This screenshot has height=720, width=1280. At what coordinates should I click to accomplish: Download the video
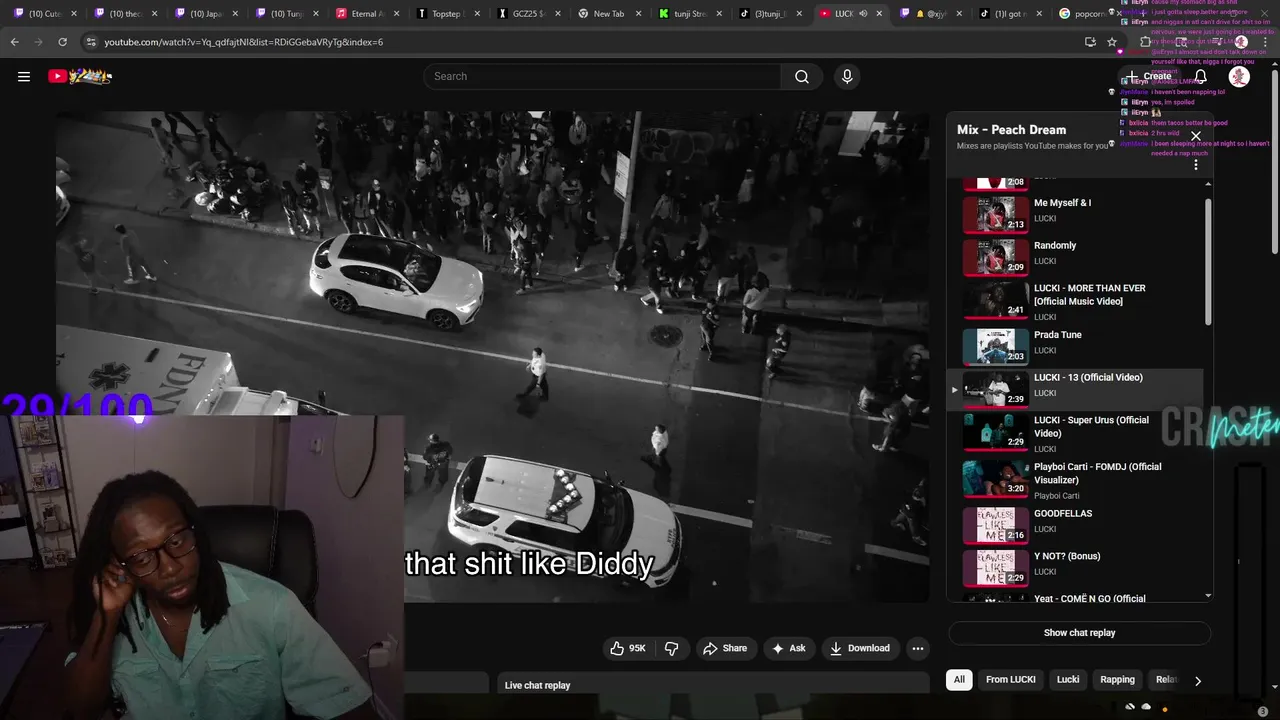coord(859,648)
